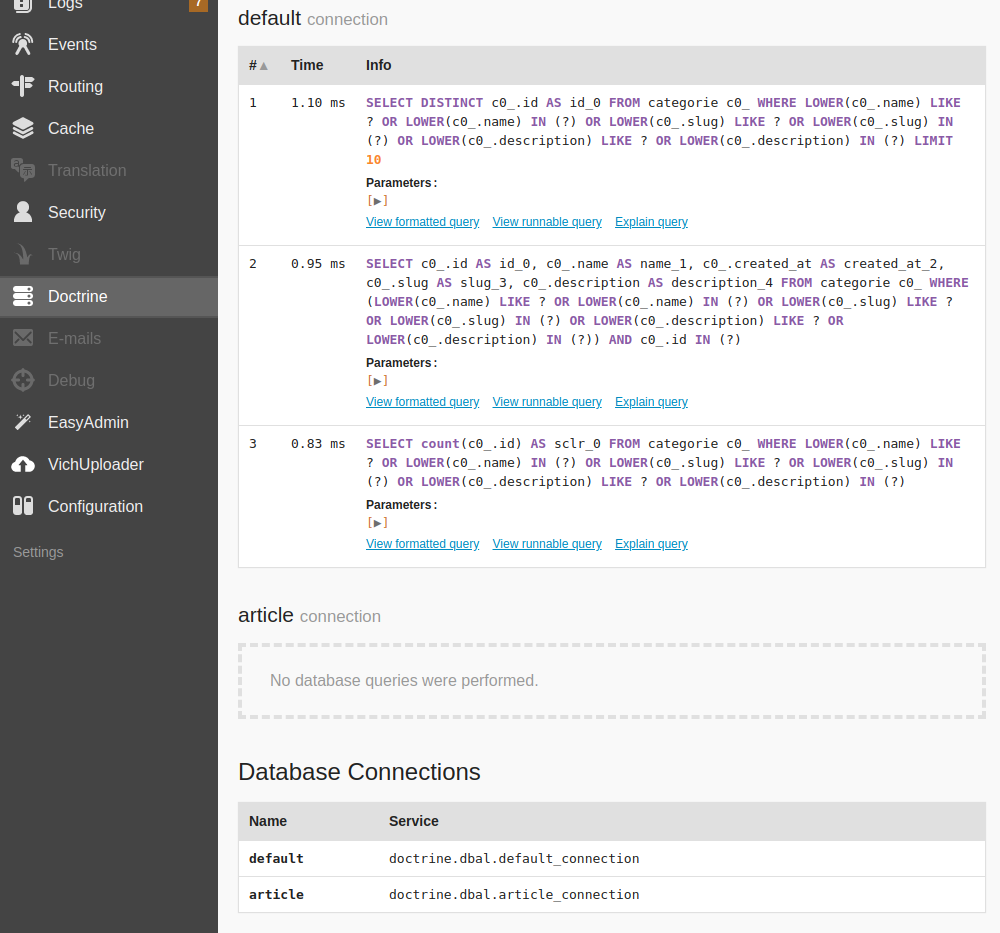The height and width of the screenshot is (933, 1000).
Task: Open the Logs panel icon
Action: 22,5
